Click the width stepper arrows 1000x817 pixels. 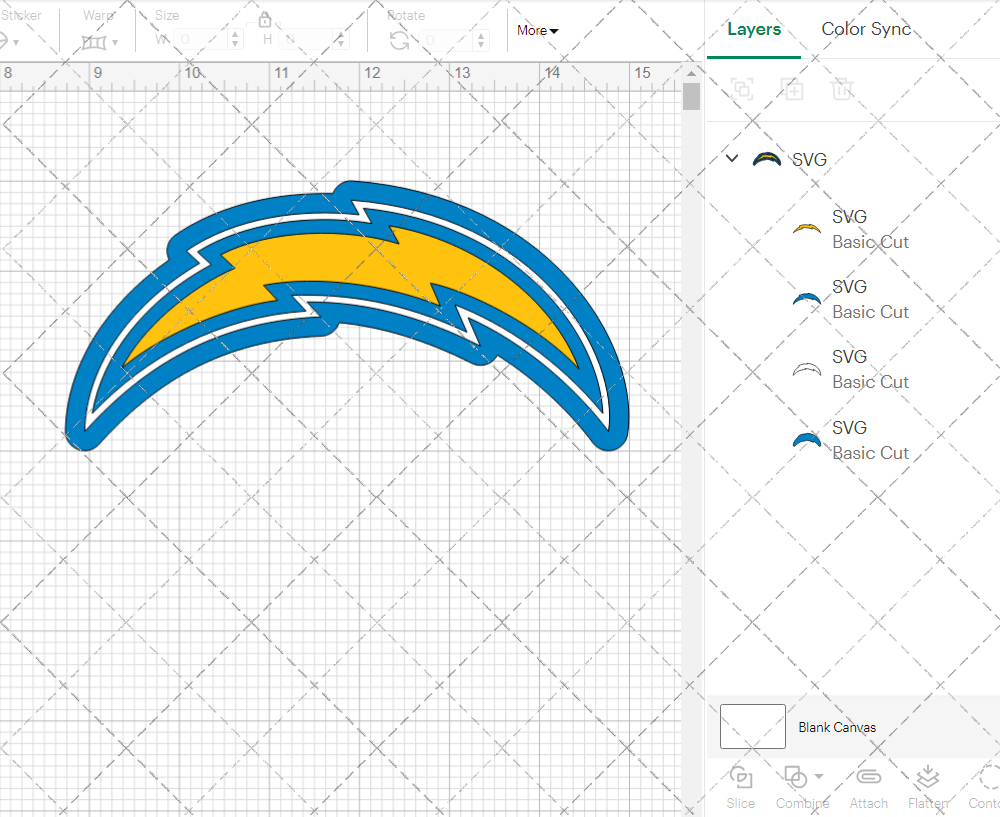point(235,40)
